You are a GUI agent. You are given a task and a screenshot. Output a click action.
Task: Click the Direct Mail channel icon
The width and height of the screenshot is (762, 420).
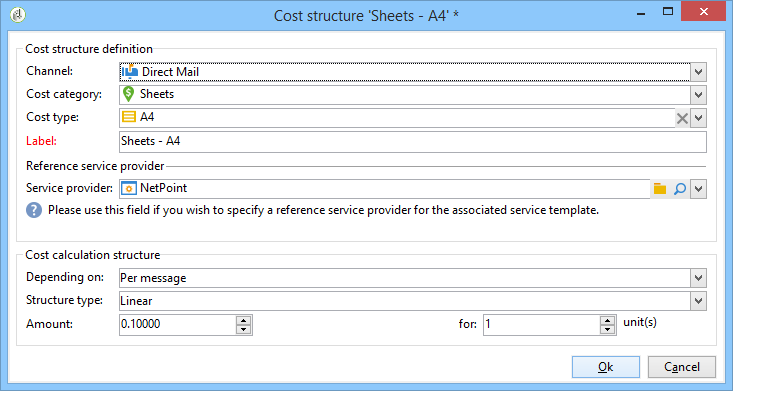point(129,71)
